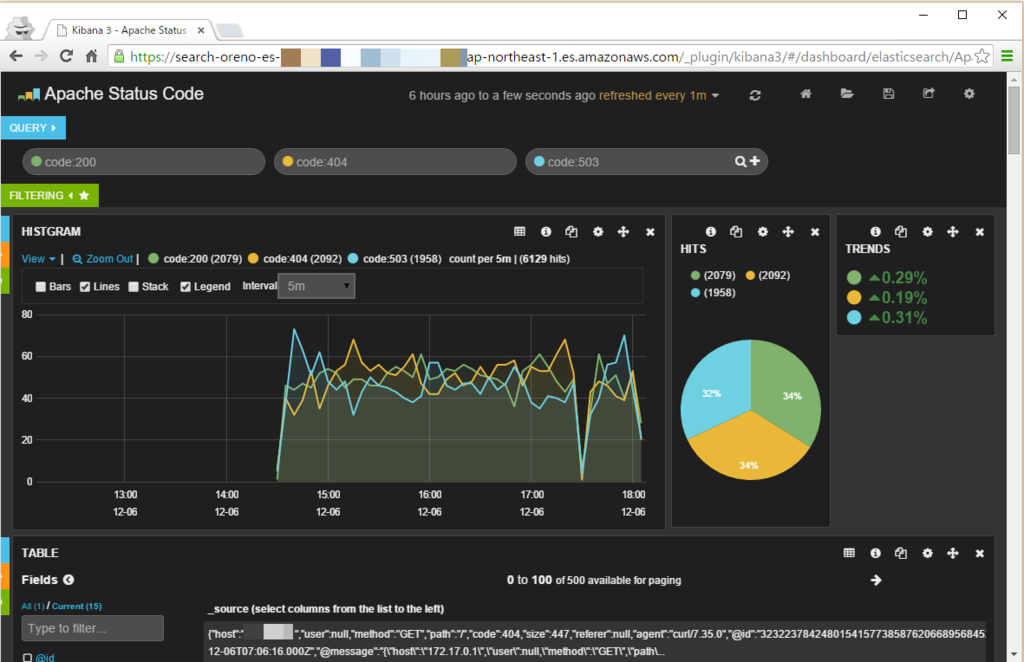Add a new query with the plus icon
The height and width of the screenshot is (662, 1024).
(x=755, y=161)
